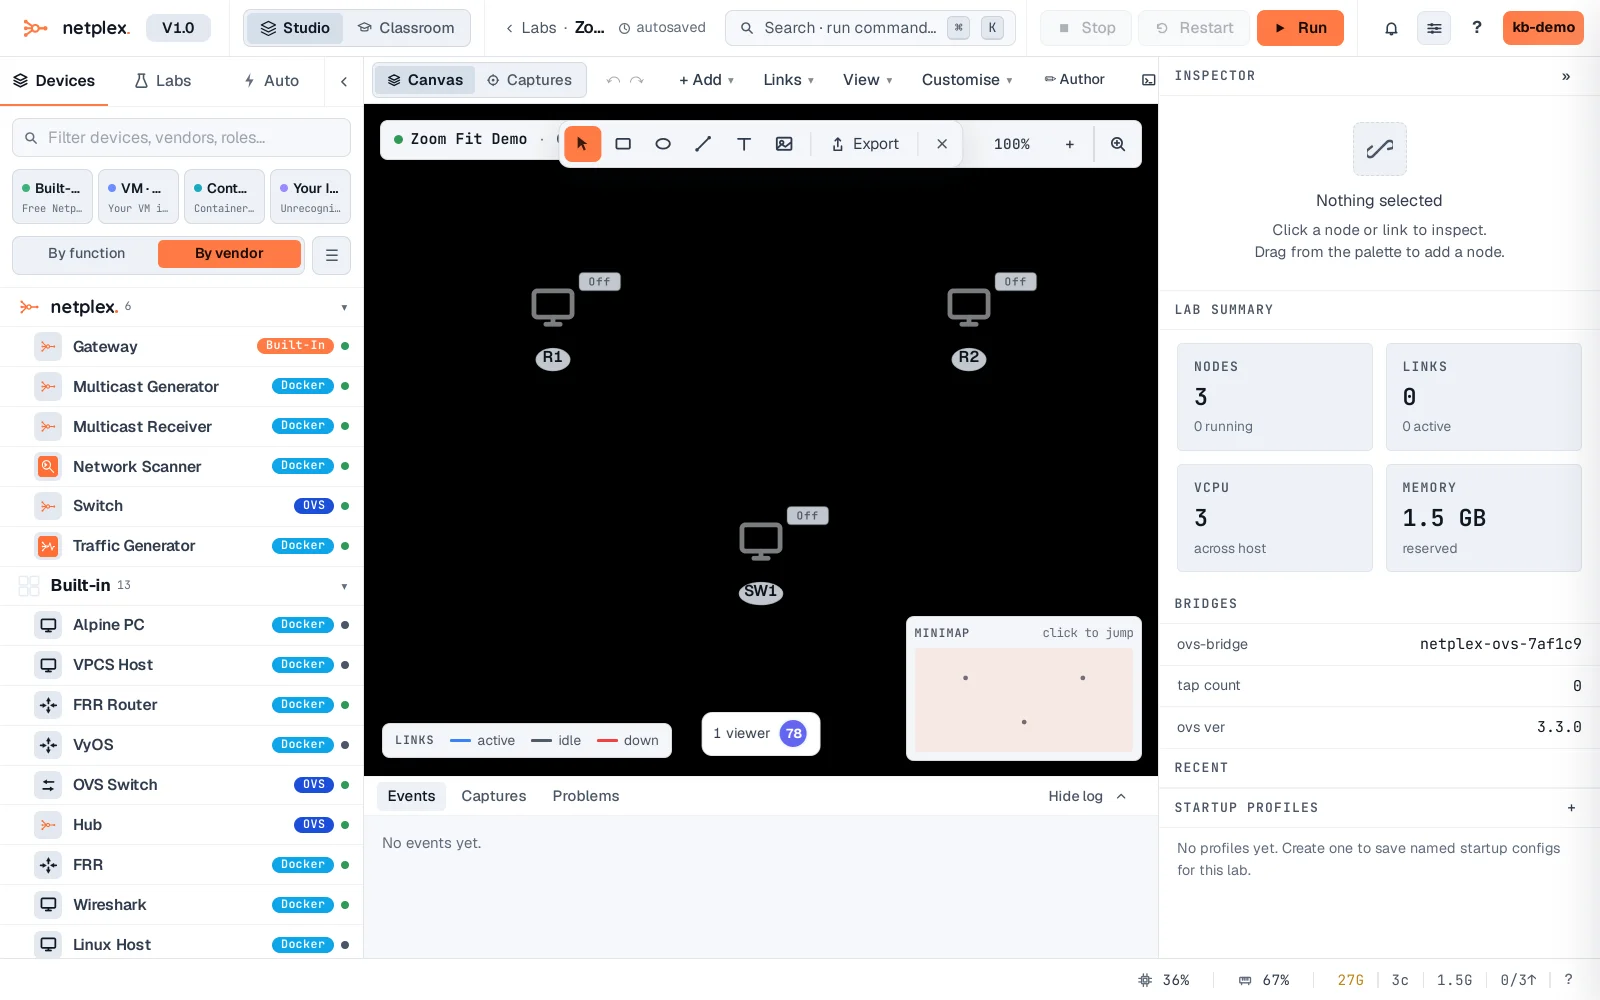1600x1000 pixels.
Task: Toggle VM source filter chip
Action: [x=138, y=196]
